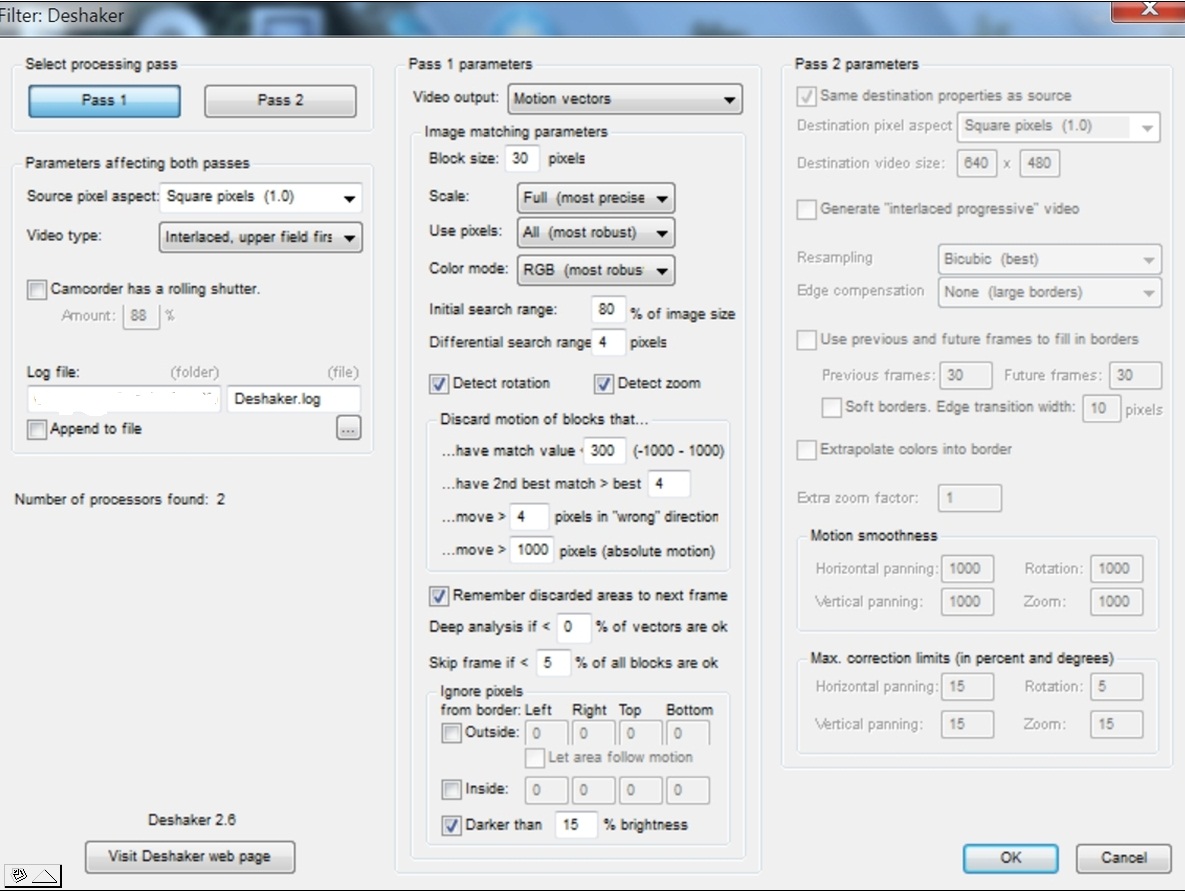Click the Destination video width field
The width and height of the screenshot is (1185, 895).
click(976, 163)
